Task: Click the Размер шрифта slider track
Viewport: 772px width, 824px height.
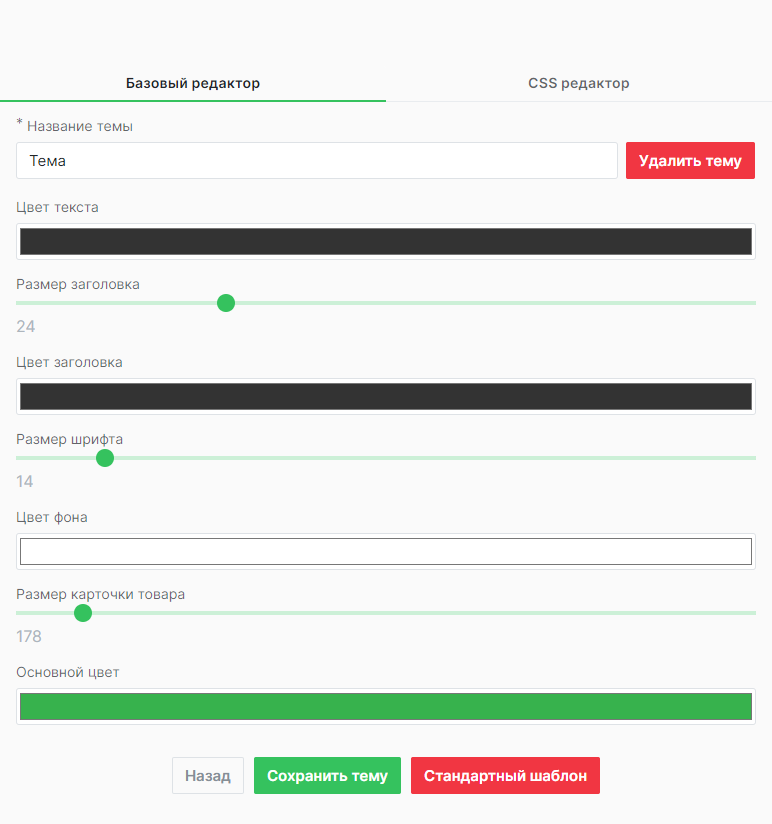Action: [x=450, y=458]
